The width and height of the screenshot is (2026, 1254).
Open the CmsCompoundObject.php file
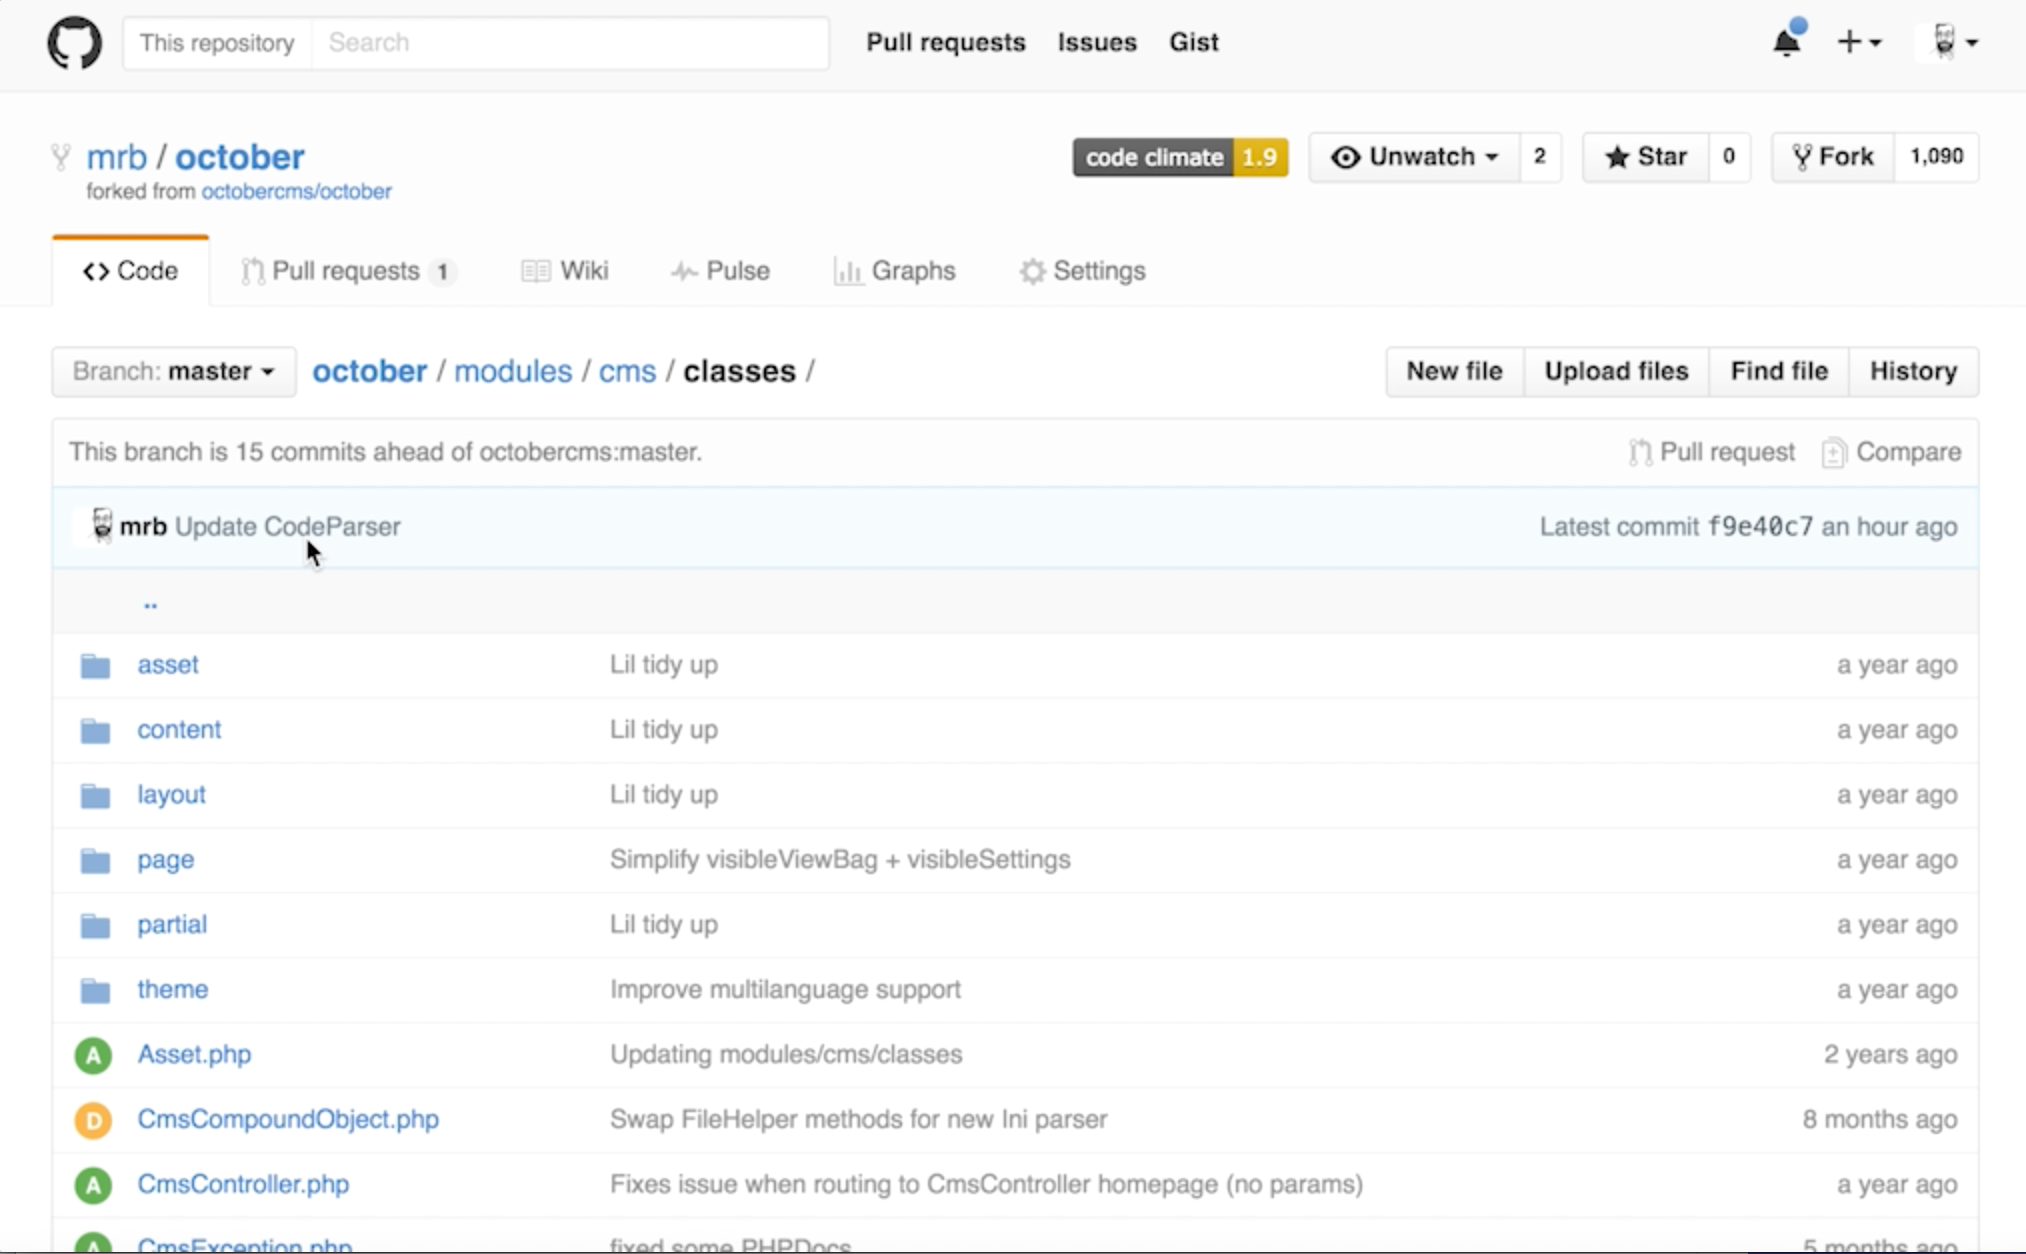point(288,1119)
